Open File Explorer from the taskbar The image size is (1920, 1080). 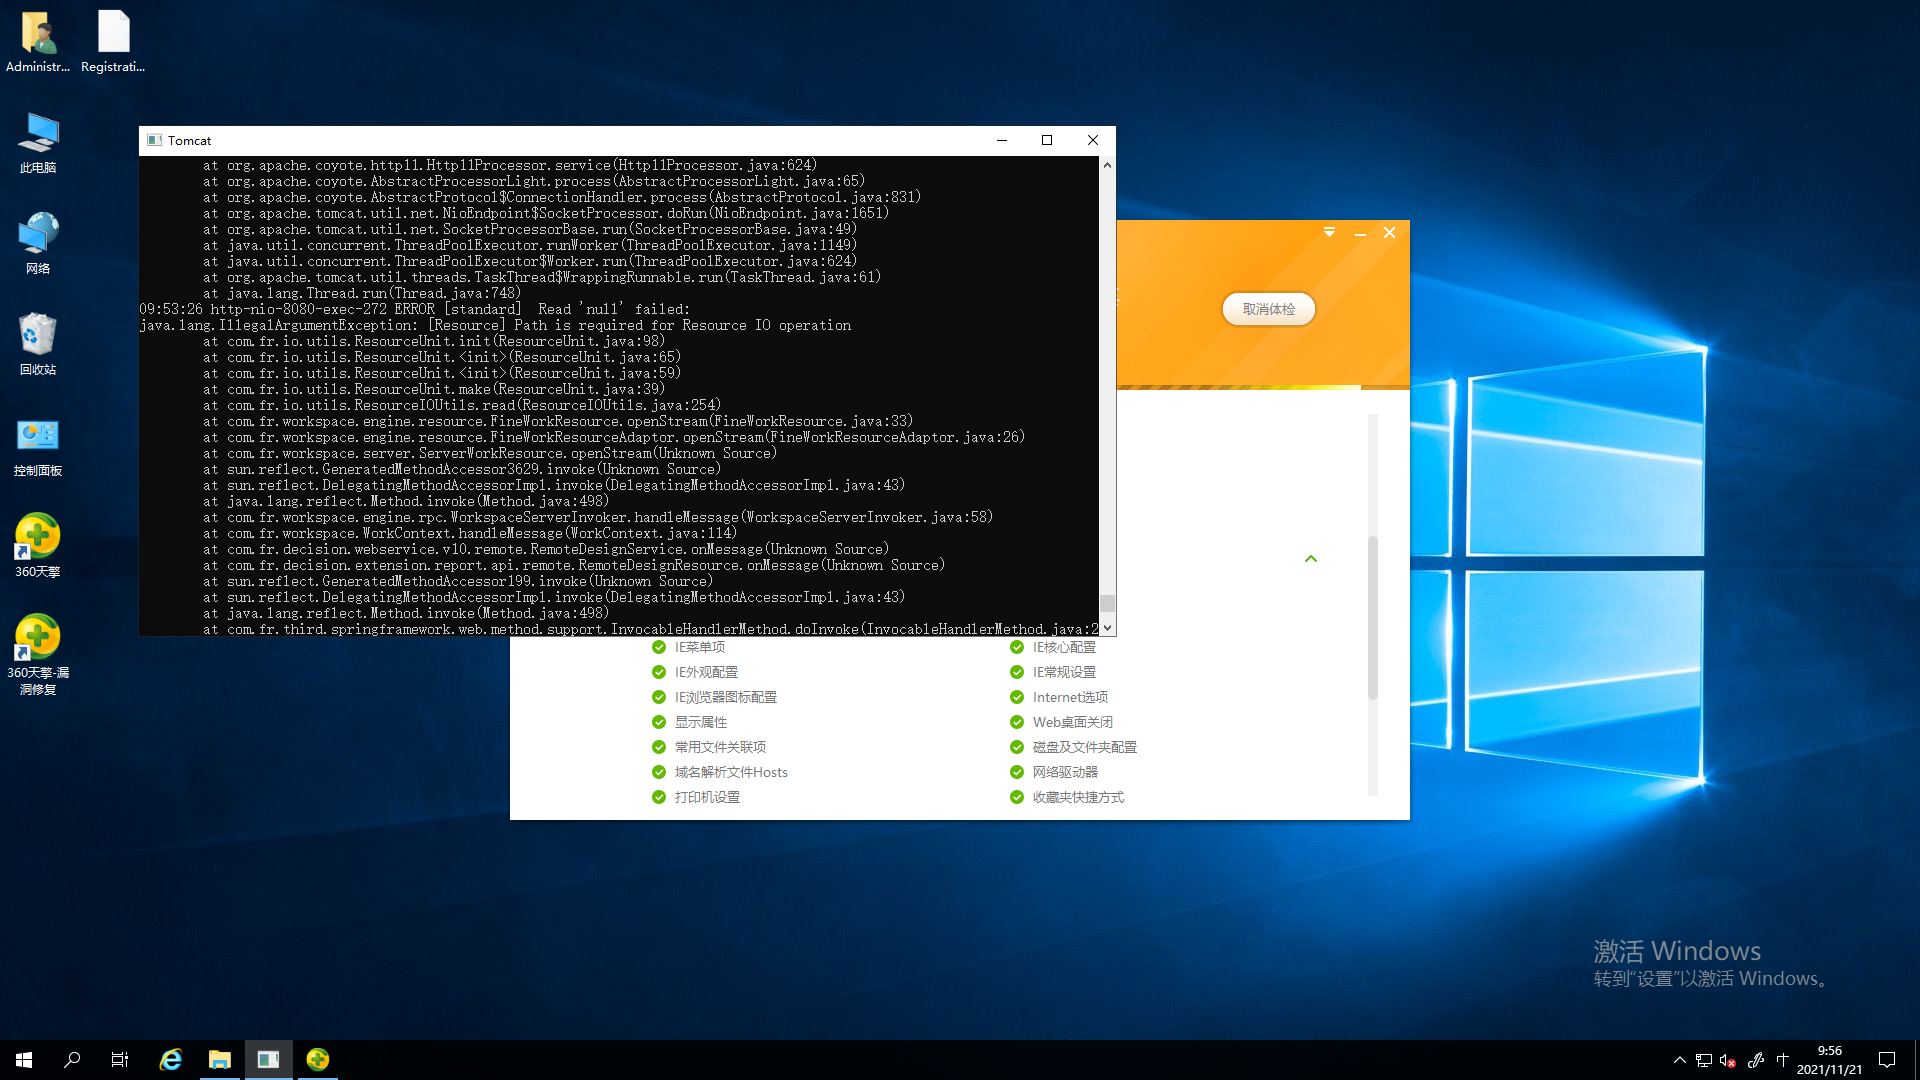pos(219,1059)
